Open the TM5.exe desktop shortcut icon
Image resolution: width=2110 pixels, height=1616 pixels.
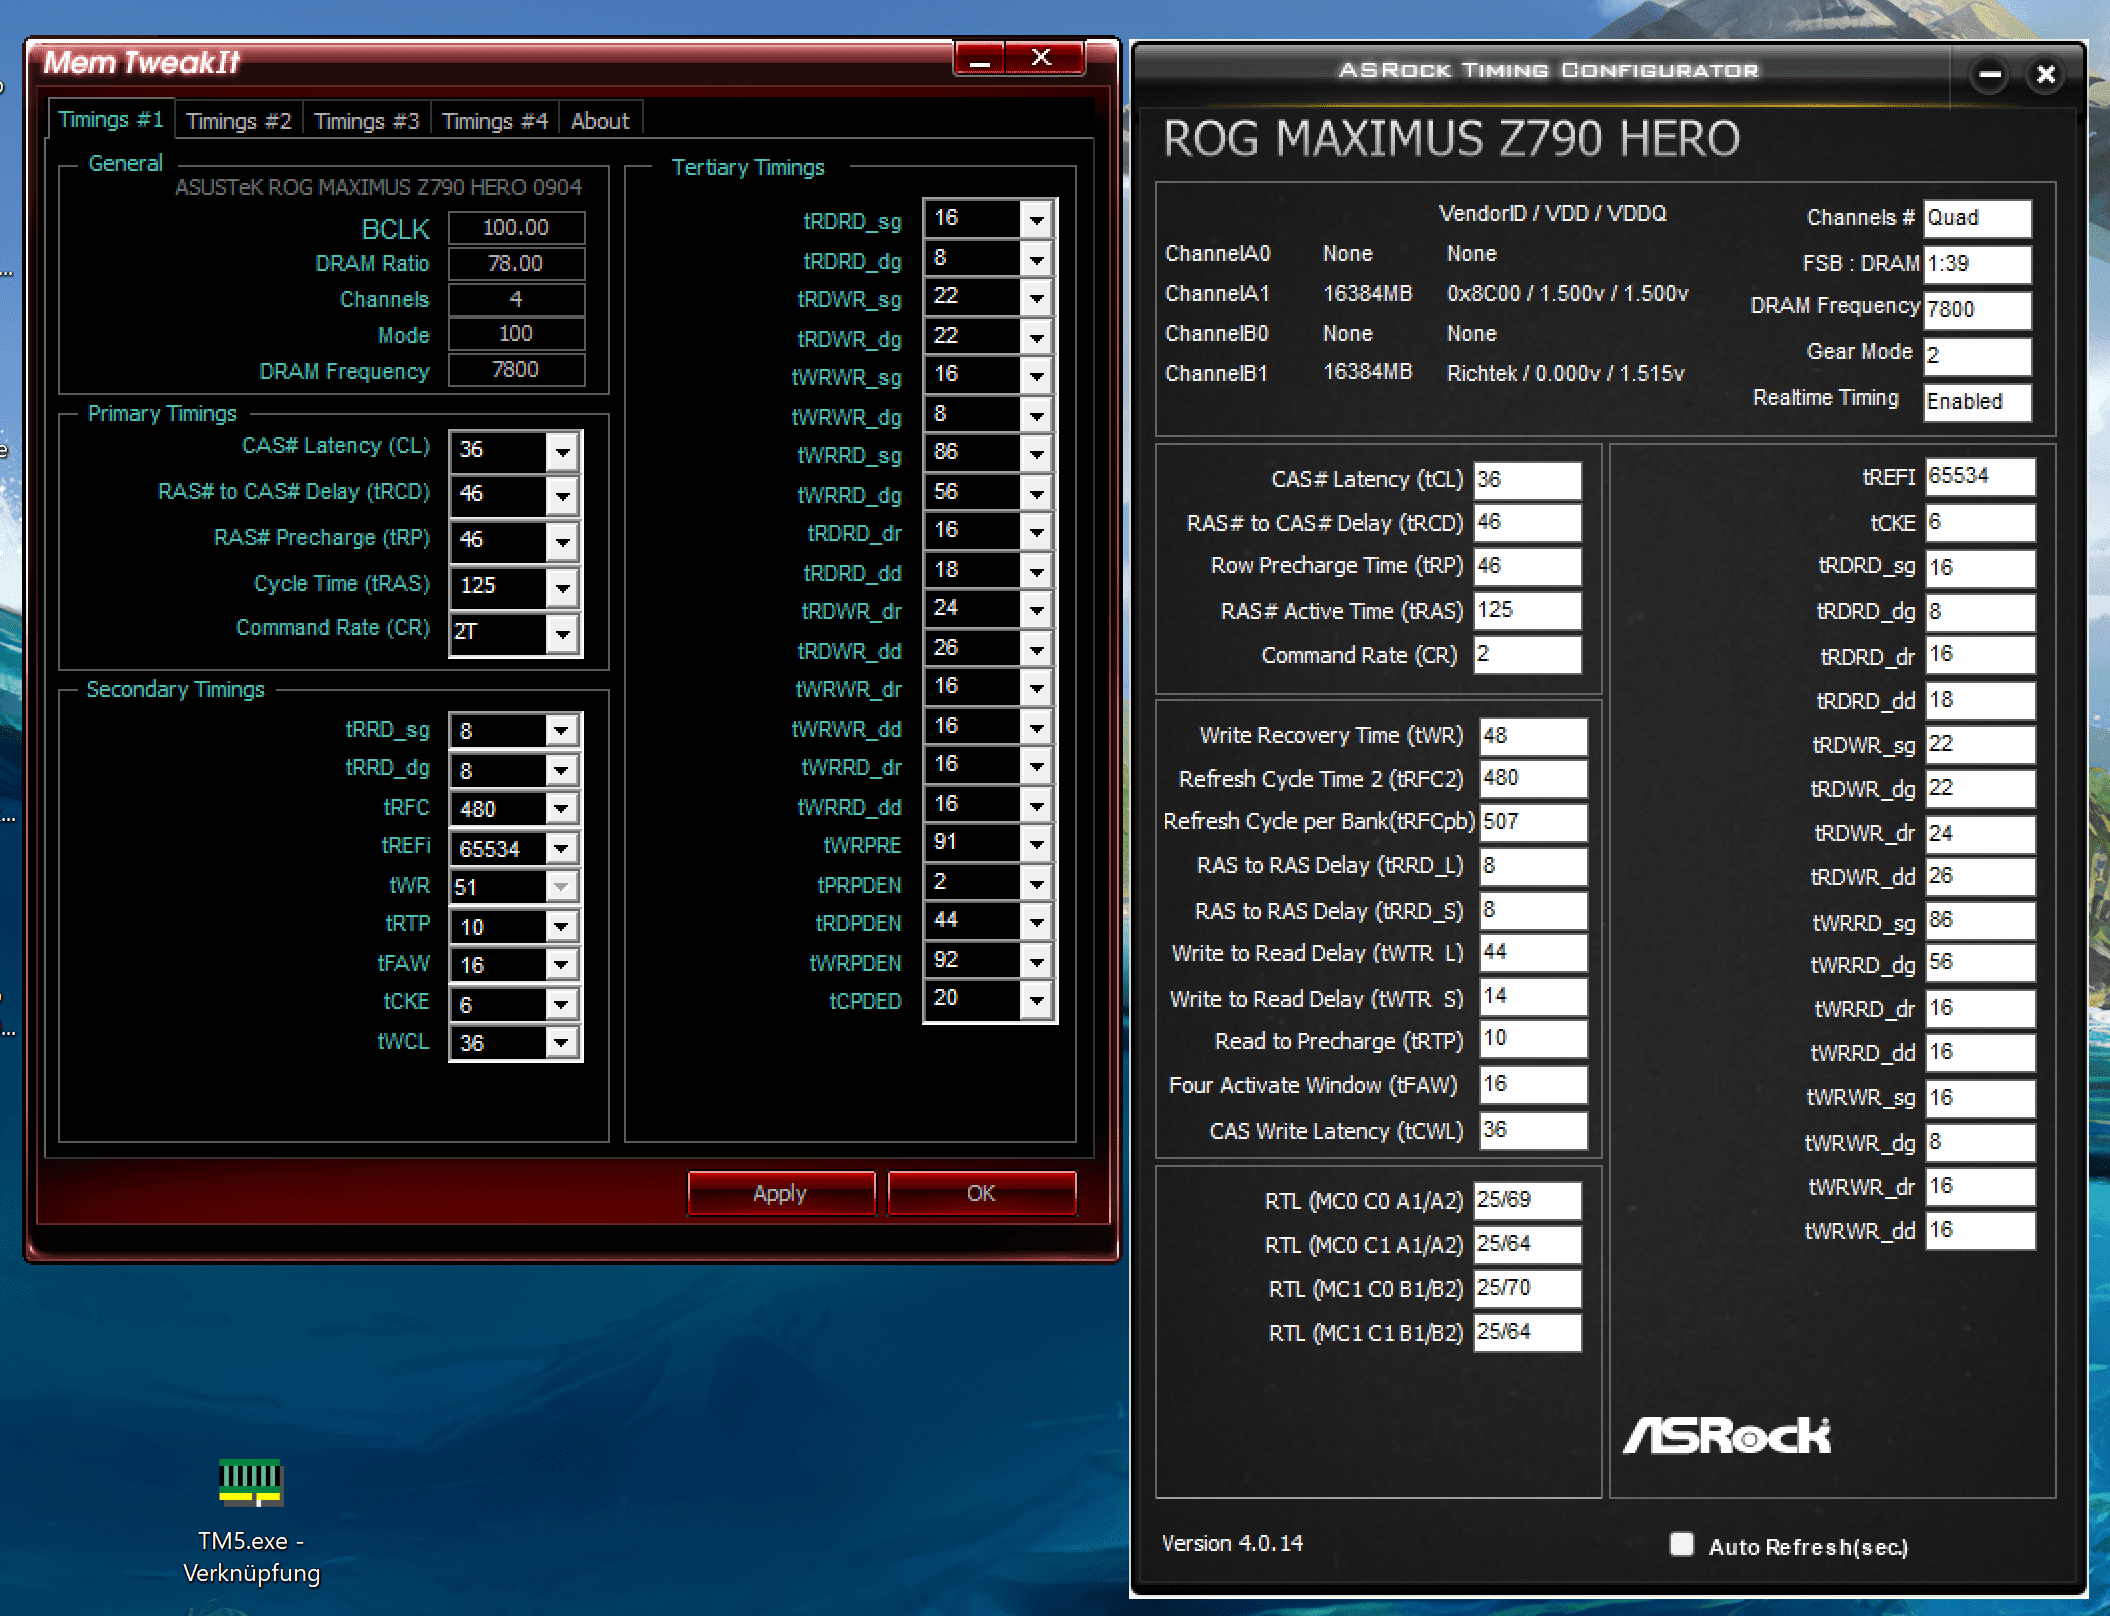251,1484
